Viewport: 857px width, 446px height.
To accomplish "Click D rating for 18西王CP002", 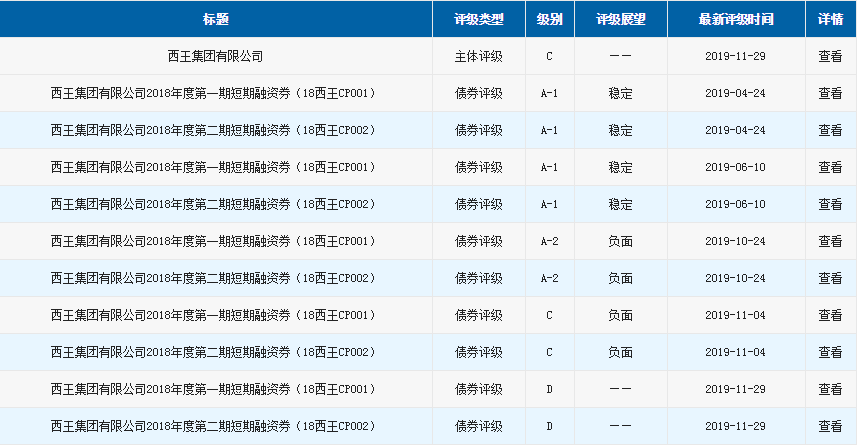I will 549,426.
